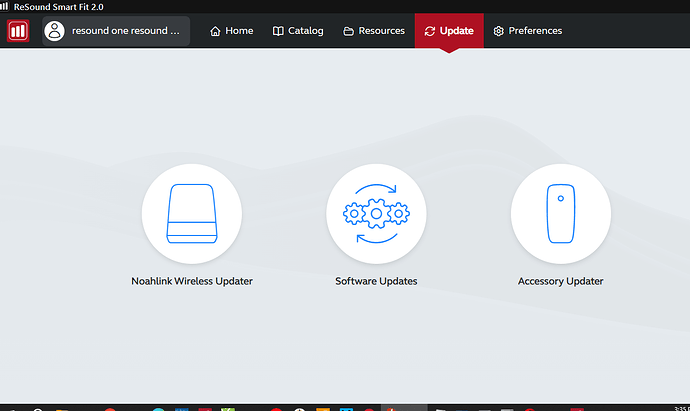
Task: Switch to the Resources tab
Action: (x=374, y=31)
